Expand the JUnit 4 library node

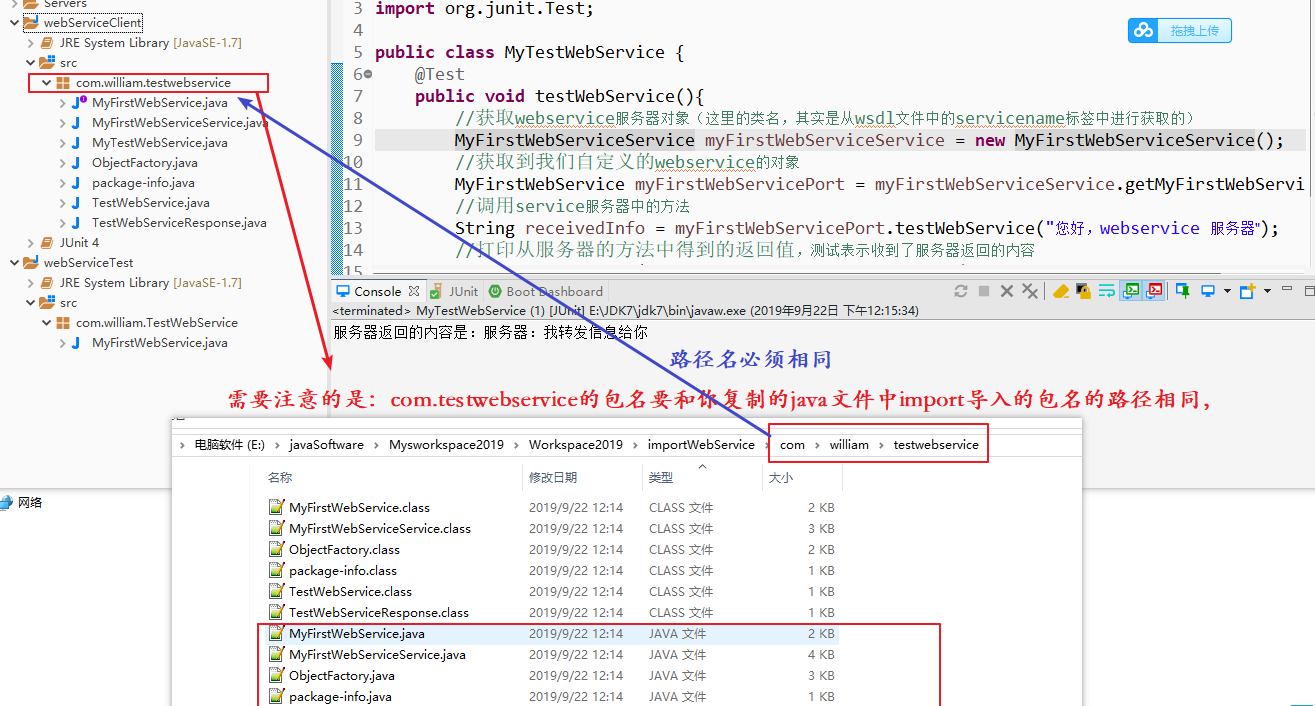click(x=30, y=243)
